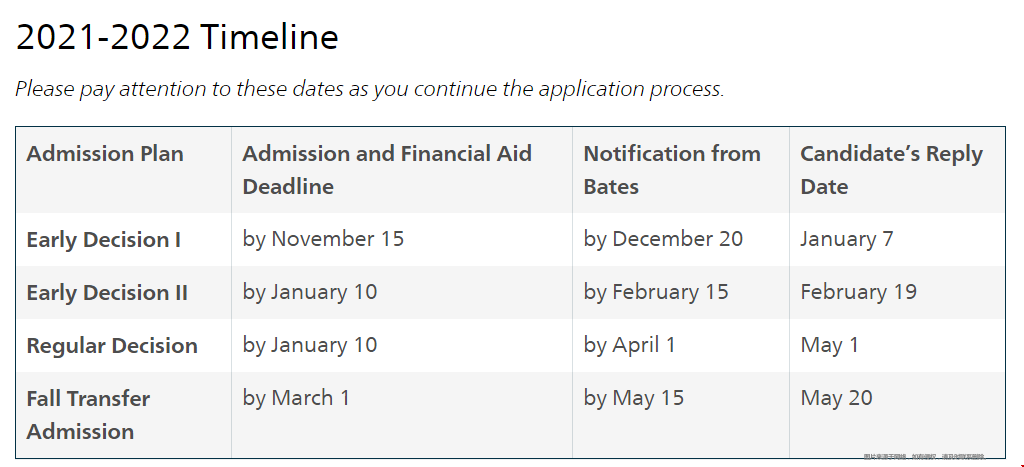Select the Admission and Financial Aid Deadline header
The width and height of the screenshot is (1024, 467).
coord(387,170)
